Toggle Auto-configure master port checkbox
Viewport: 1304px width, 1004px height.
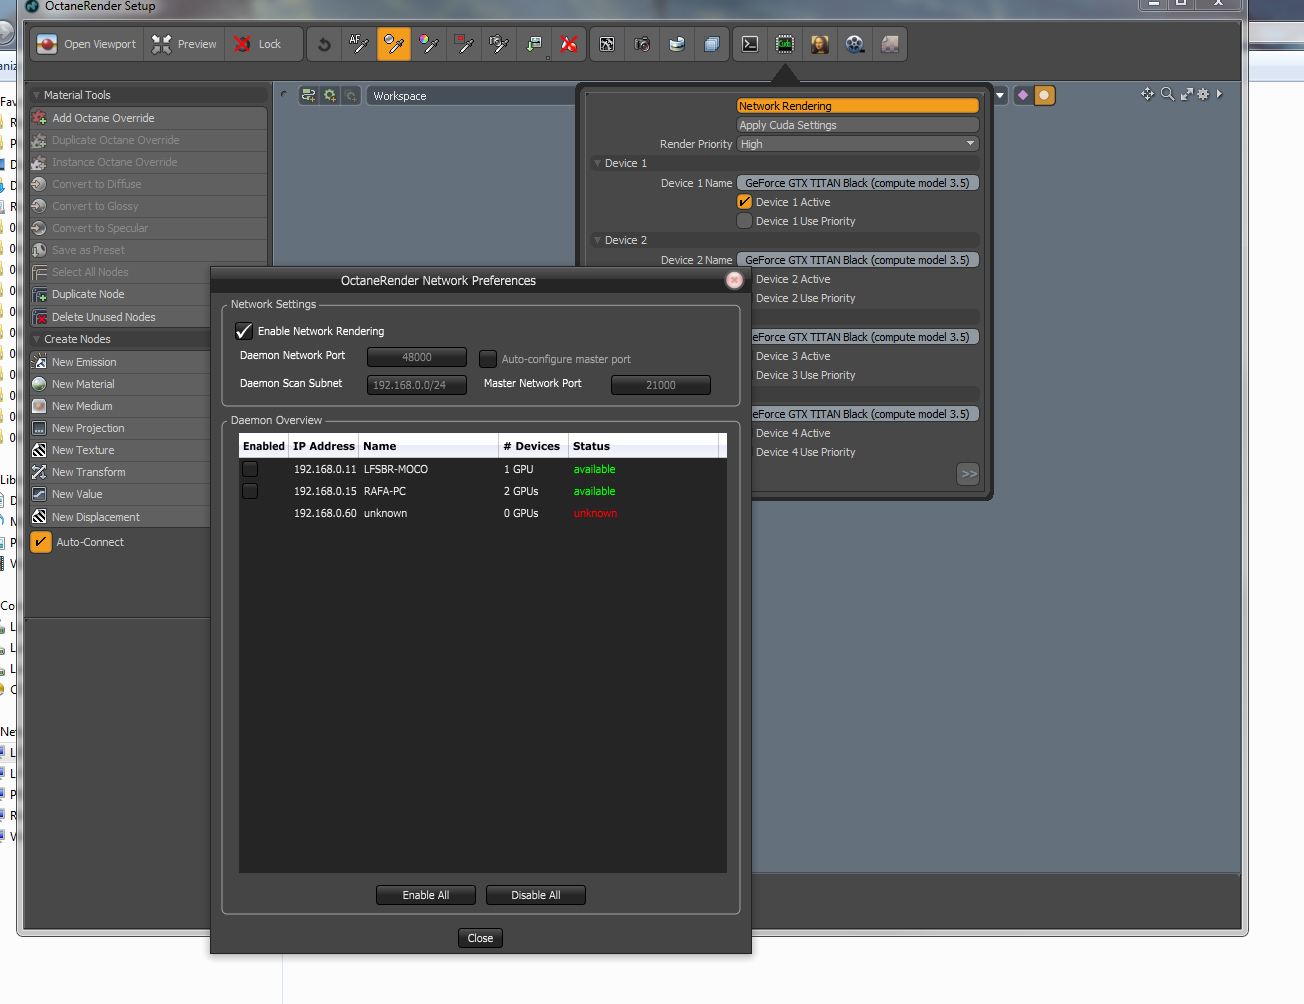click(488, 359)
